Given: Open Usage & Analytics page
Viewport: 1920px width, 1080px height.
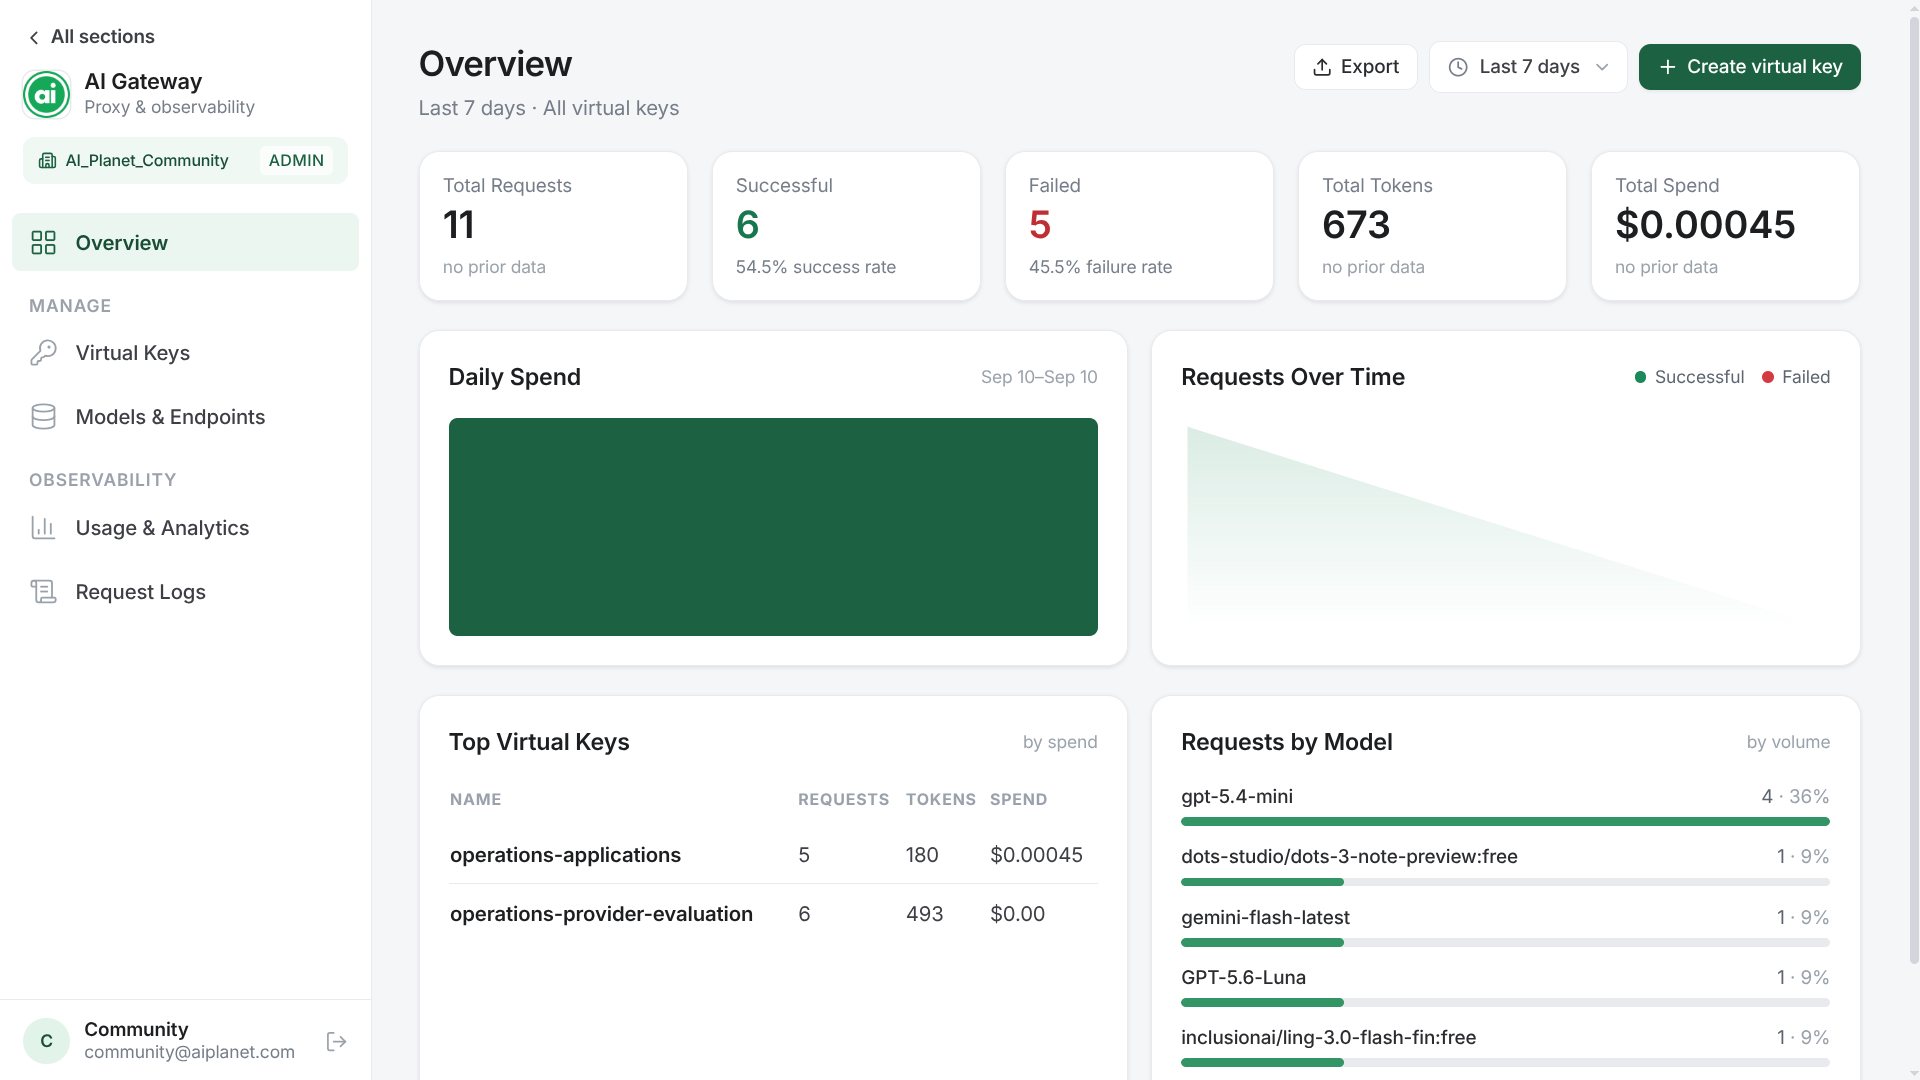Looking at the screenshot, I should [x=185, y=528].
